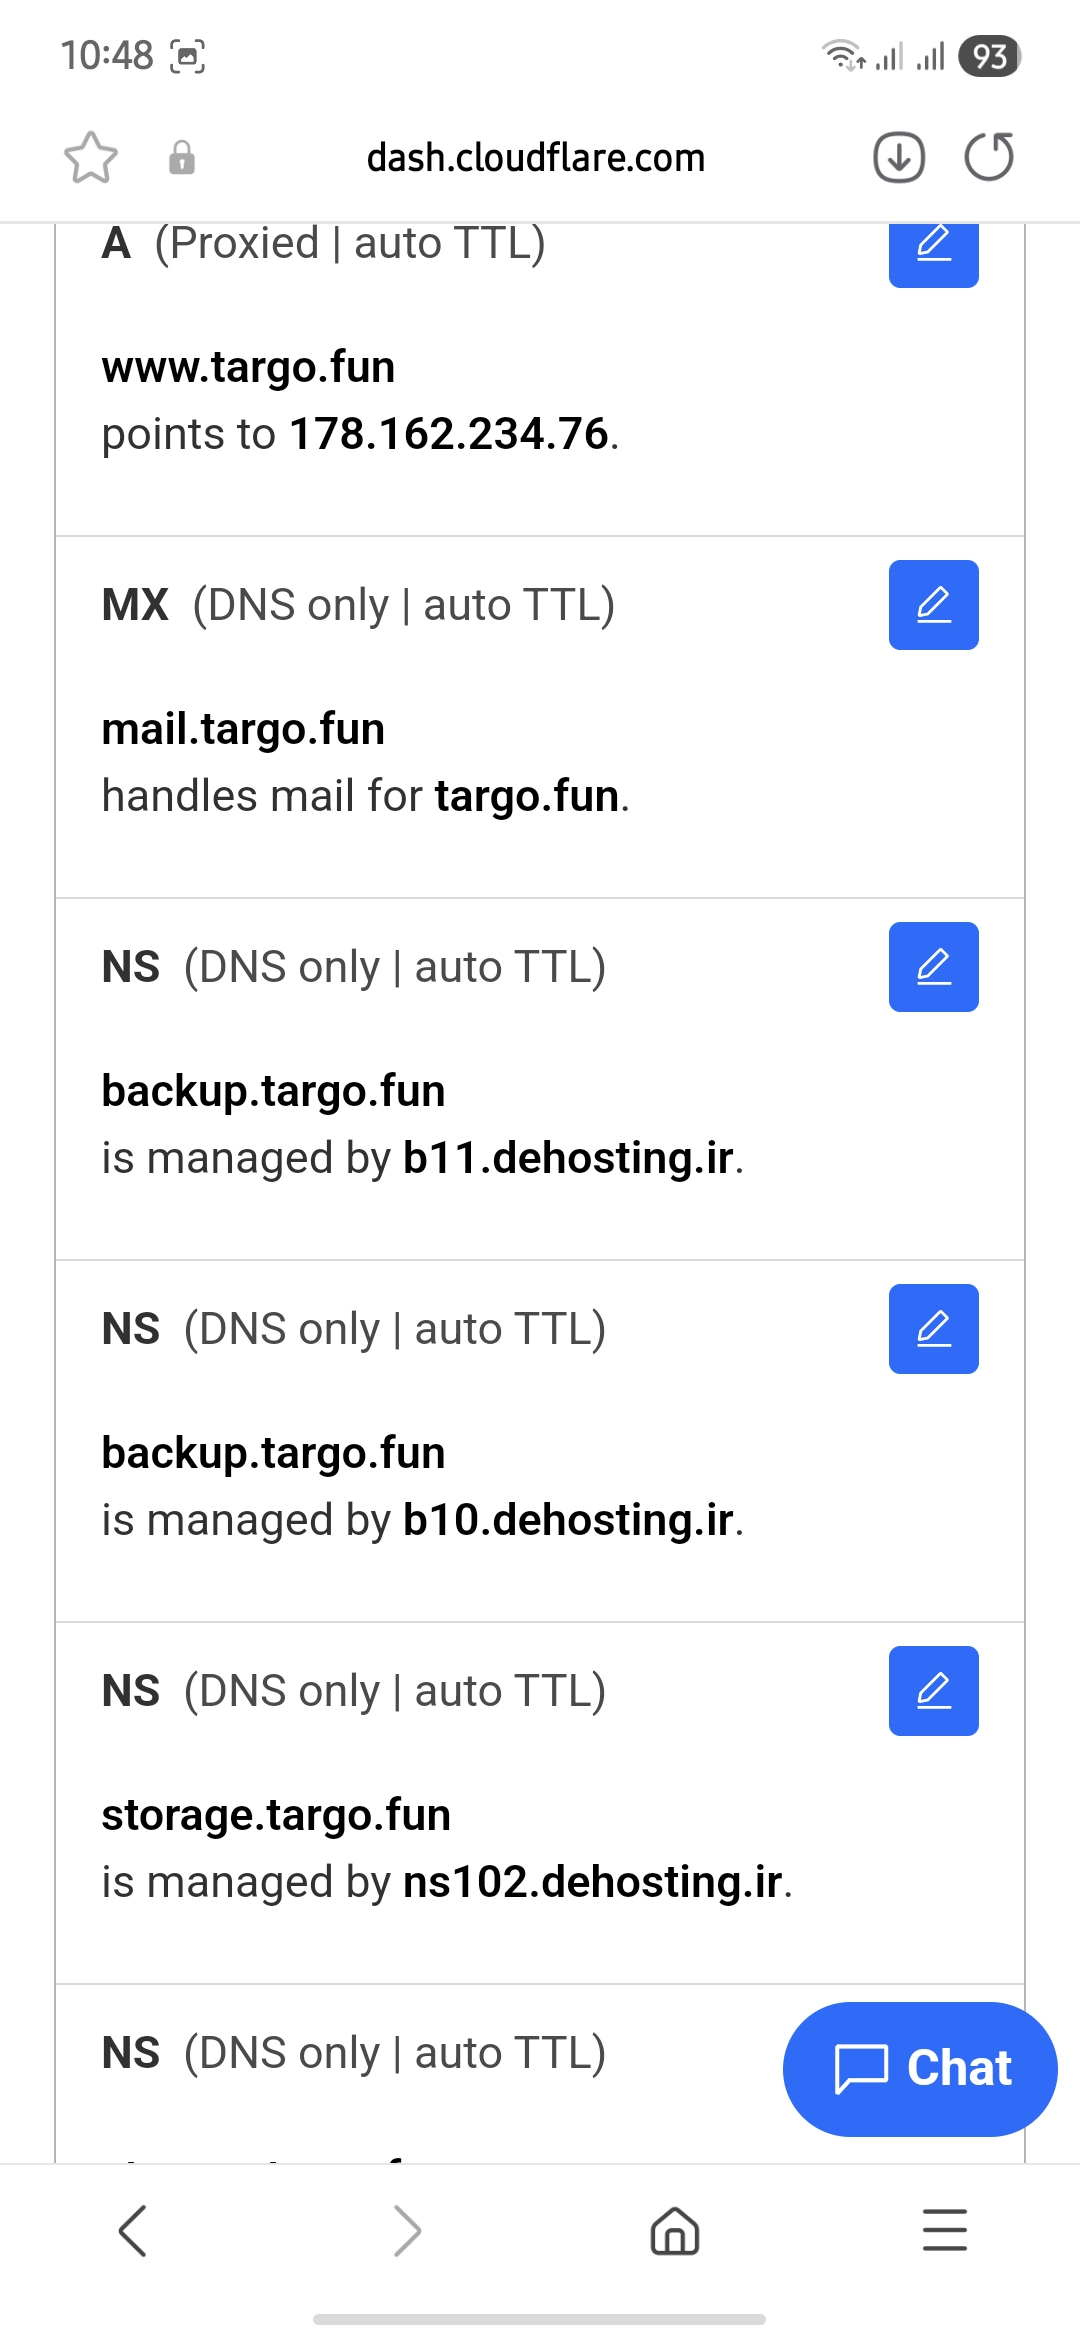
Task: Tap the padlock site security icon
Action: pos(182,158)
